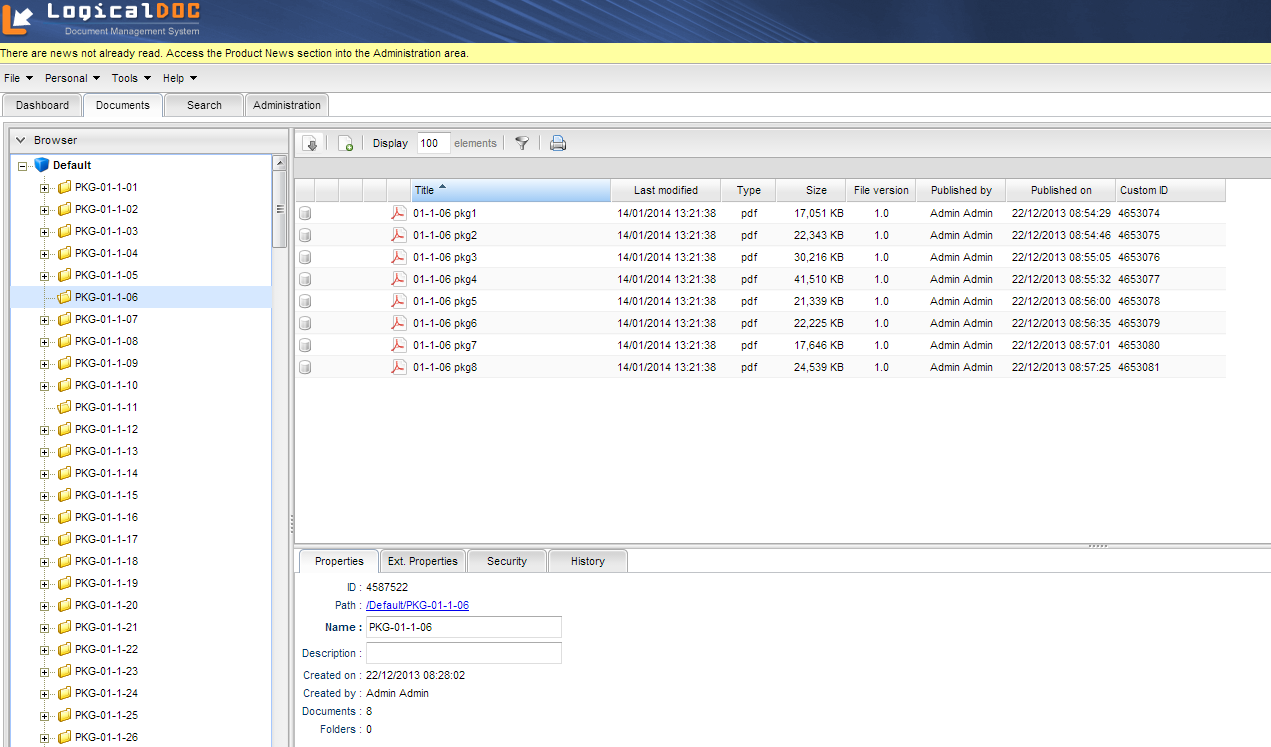Image resolution: width=1271 pixels, height=747 pixels.
Task: Select the 01-1-06 pkg4 document title
Action: tap(445, 279)
